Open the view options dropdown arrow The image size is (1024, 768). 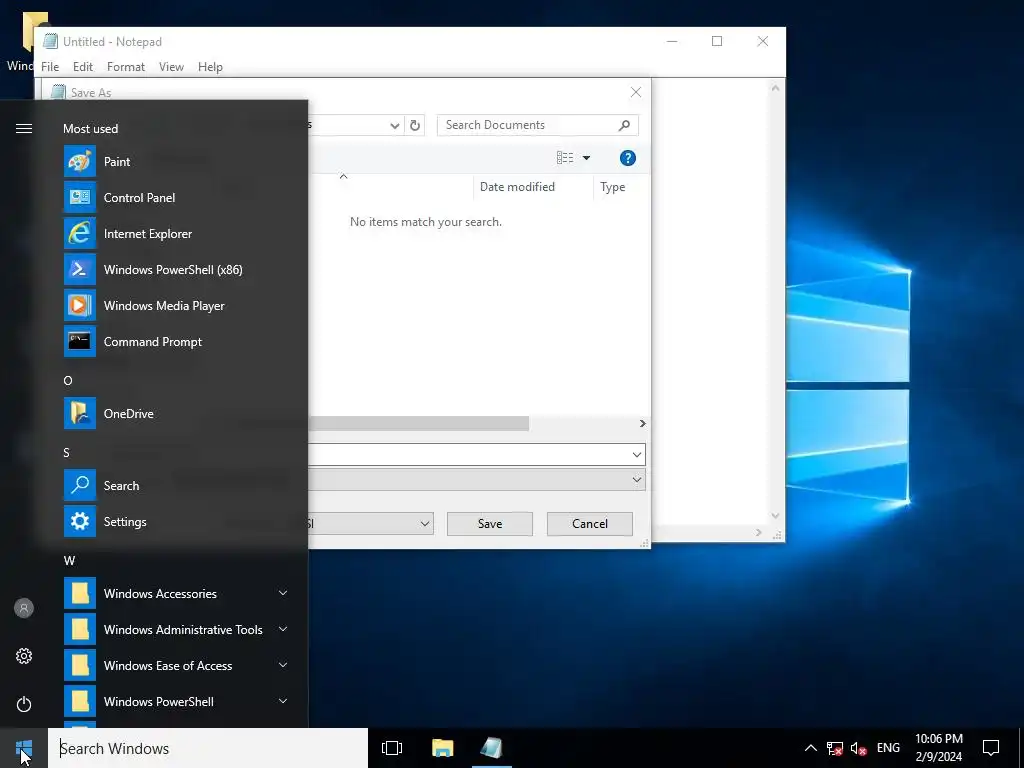pyautogui.click(x=586, y=157)
